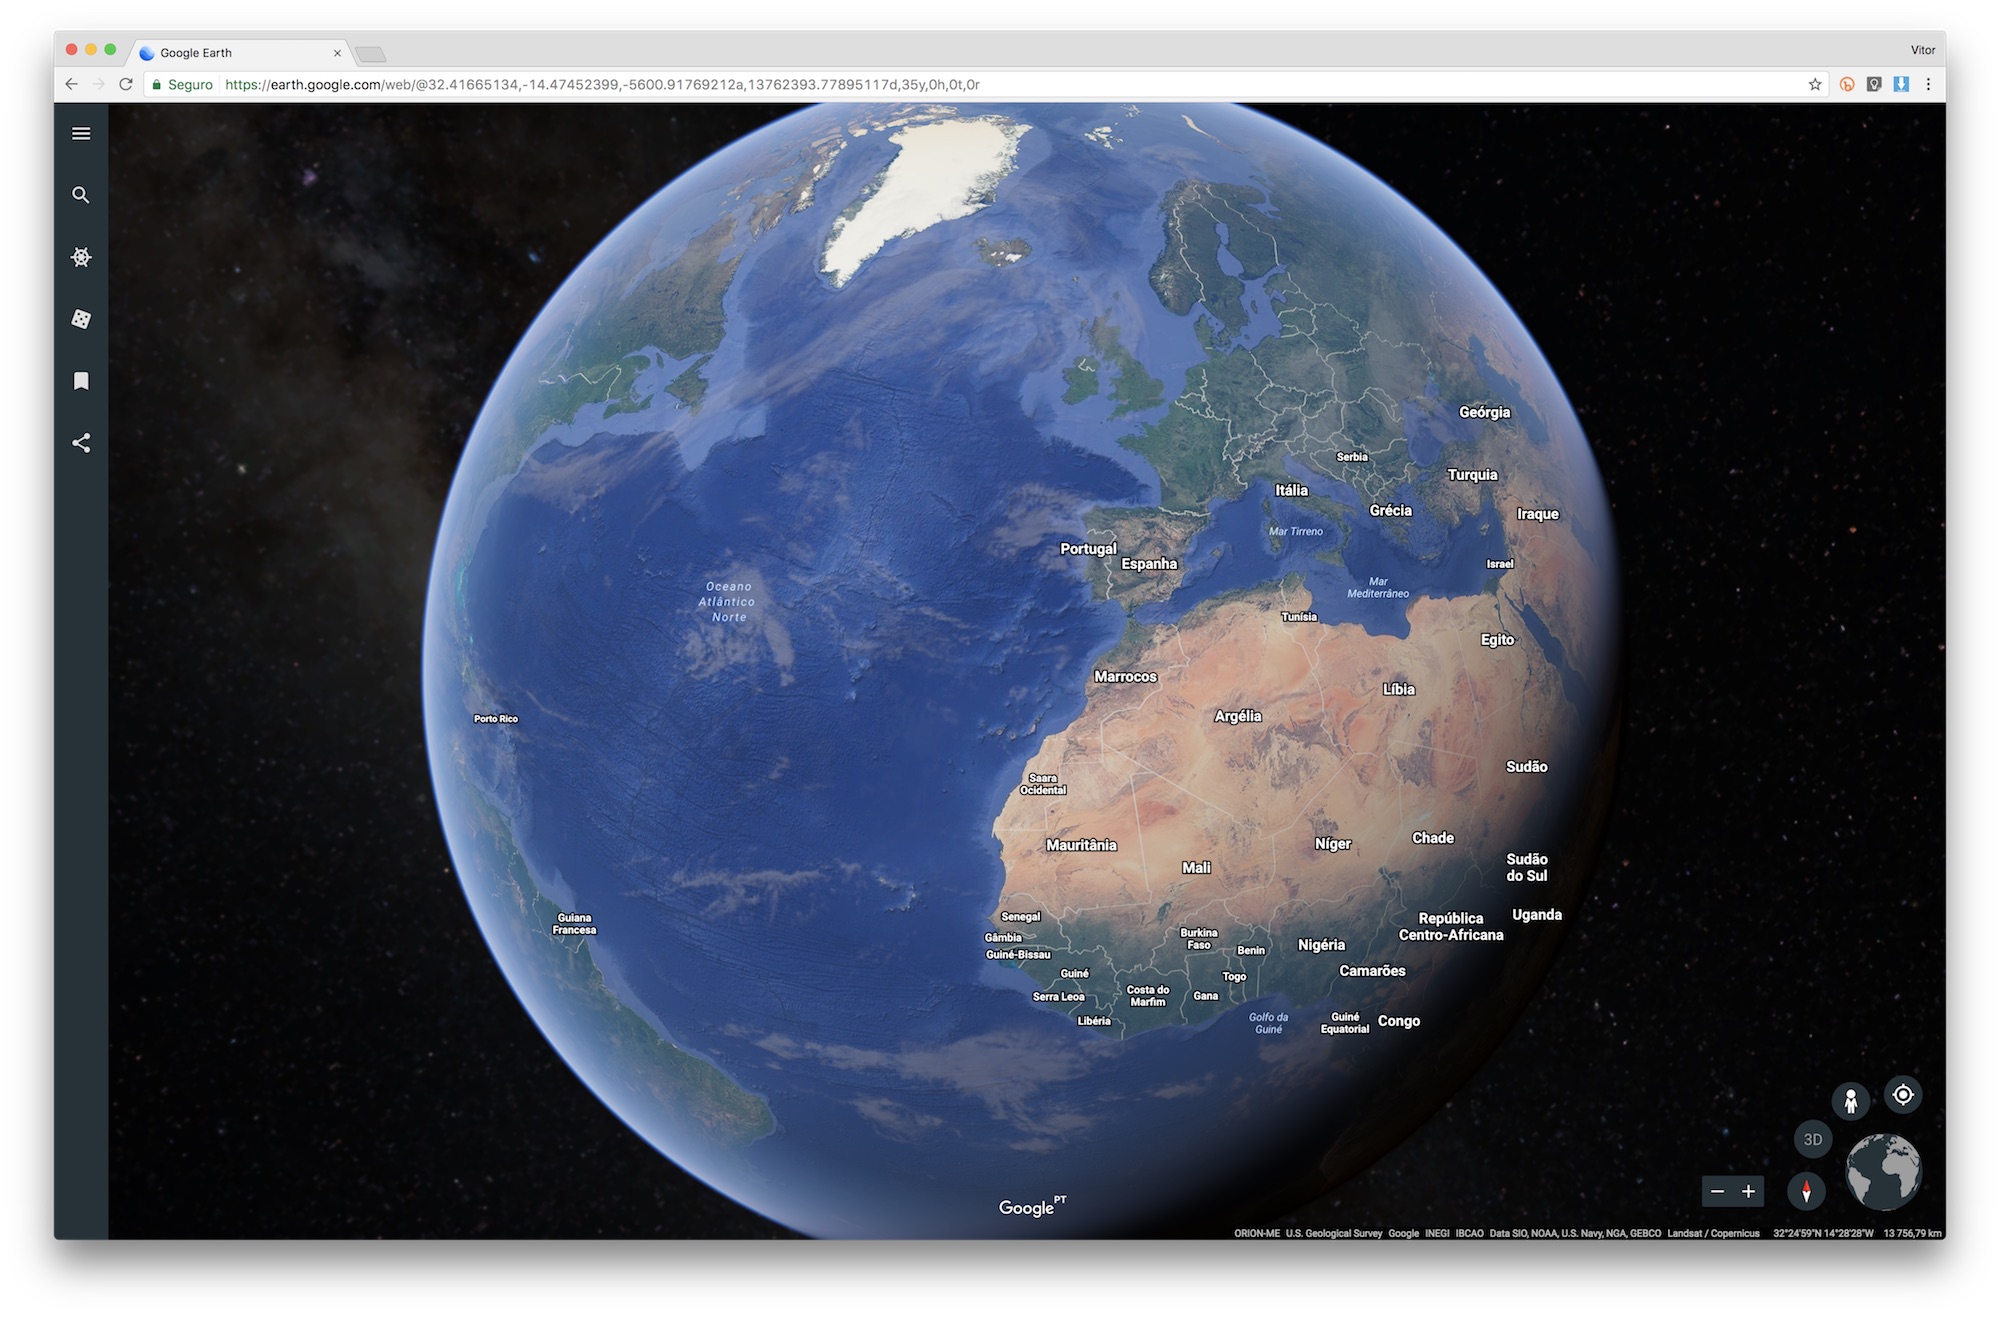This screenshot has height=1317, width=2000.
Task: Click the browser forward arrow
Action: pyautogui.click(x=98, y=84)
